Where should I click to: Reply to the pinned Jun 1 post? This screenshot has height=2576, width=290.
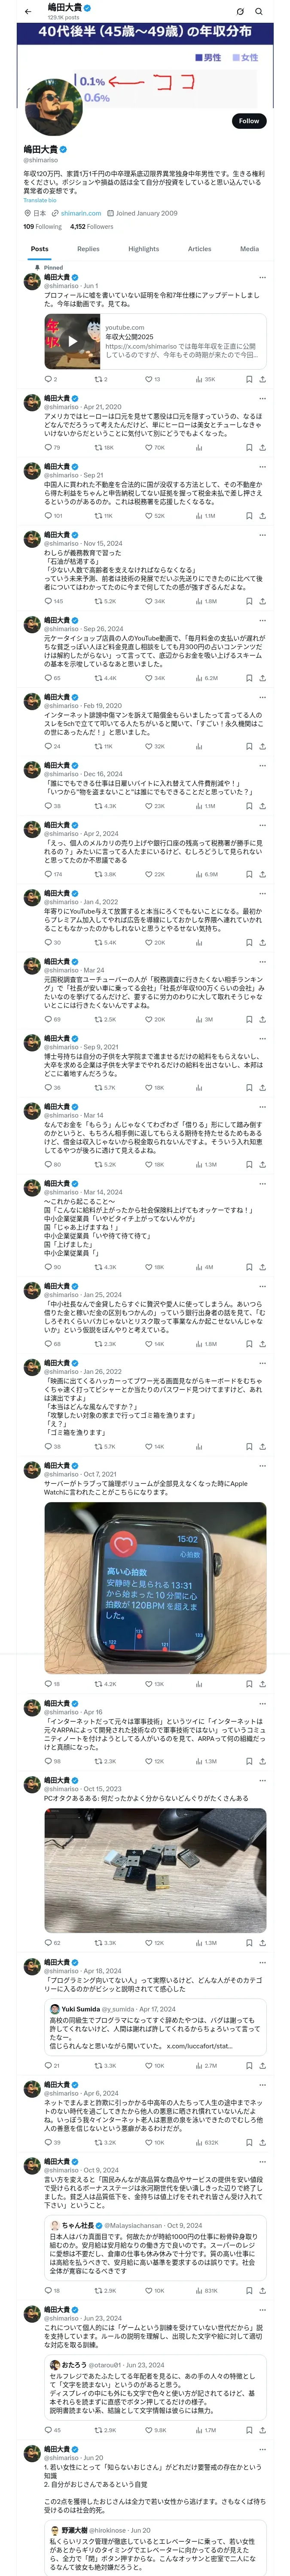pos(48,379)
